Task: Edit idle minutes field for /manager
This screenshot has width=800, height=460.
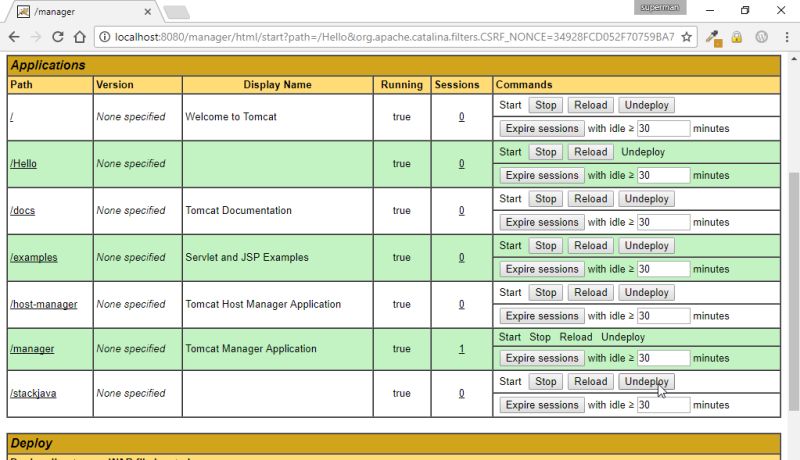Action: [663, 358]
